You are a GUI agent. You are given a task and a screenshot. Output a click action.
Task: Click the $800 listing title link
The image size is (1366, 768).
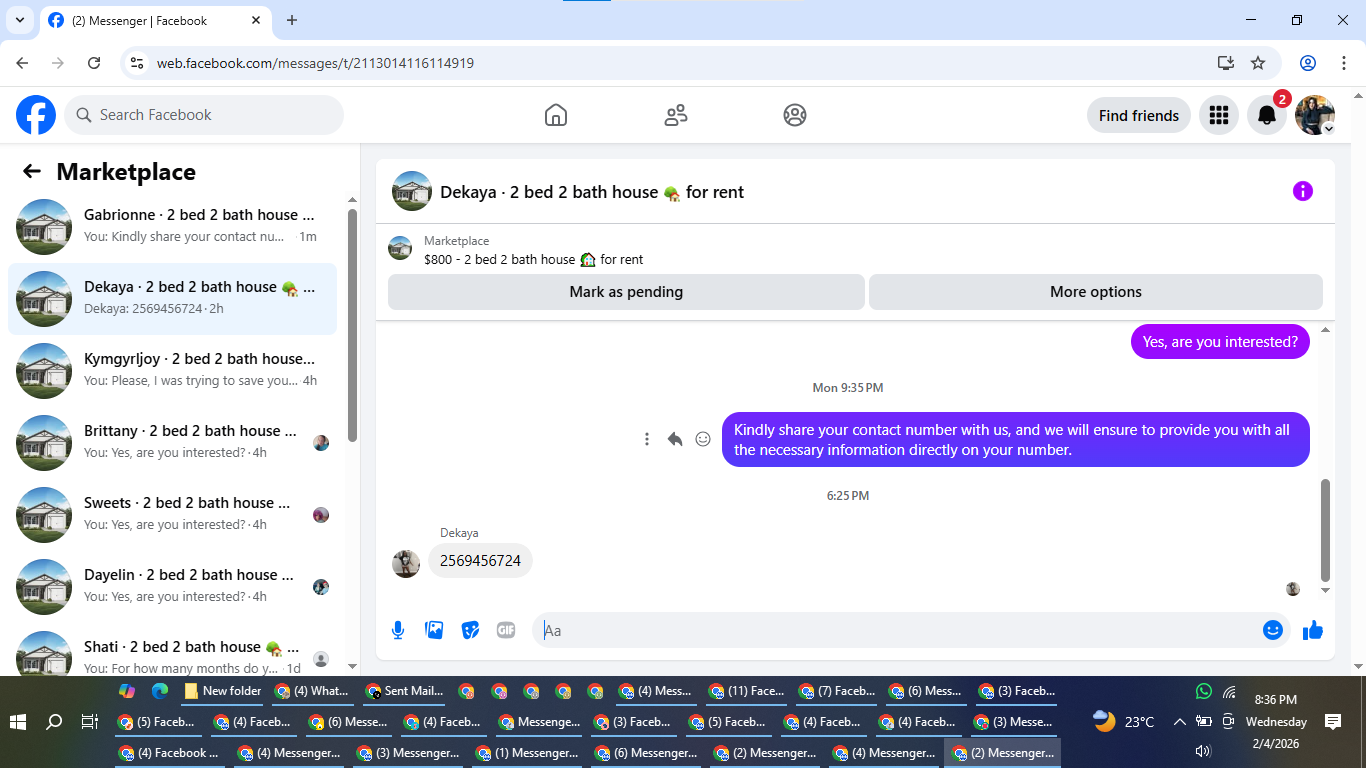point(533,259)
